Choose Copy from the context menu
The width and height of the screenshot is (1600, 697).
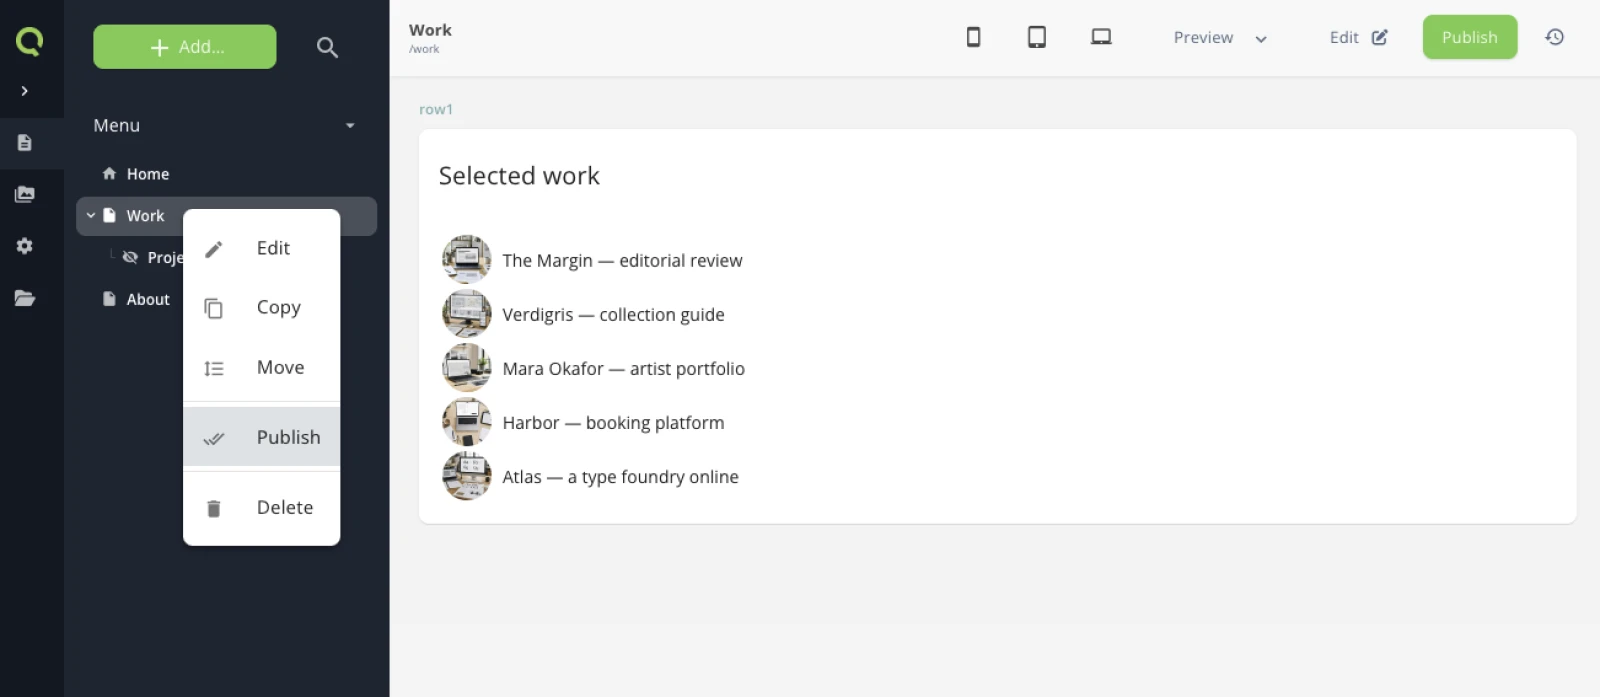262,308
